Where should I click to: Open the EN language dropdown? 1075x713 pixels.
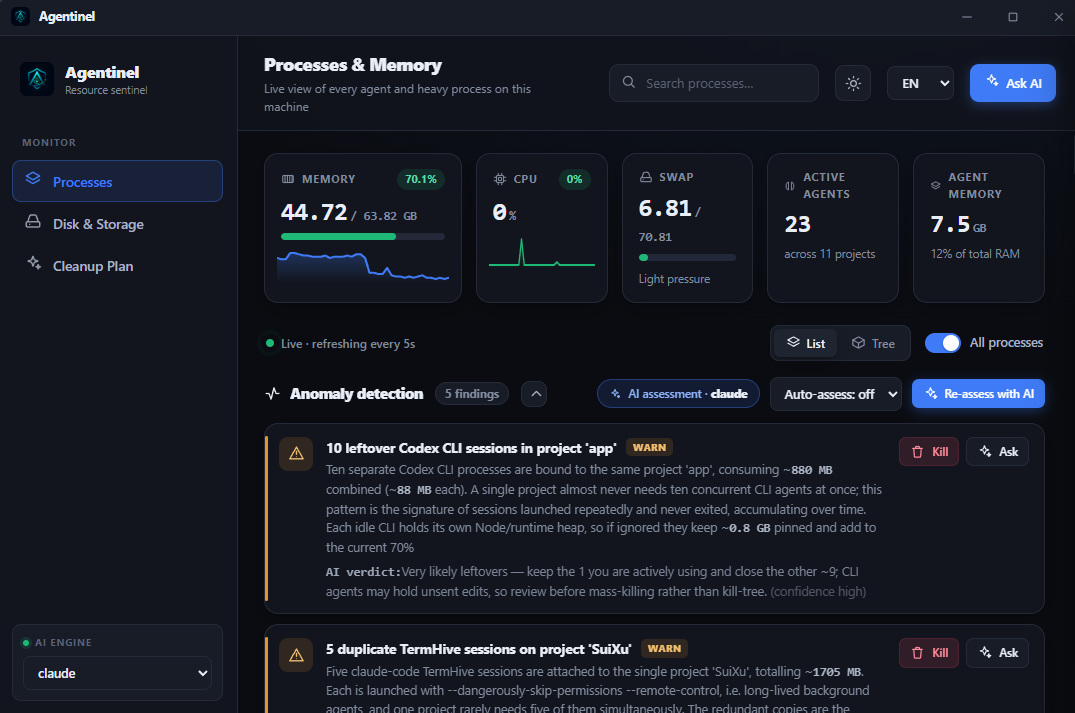(920, 83)
